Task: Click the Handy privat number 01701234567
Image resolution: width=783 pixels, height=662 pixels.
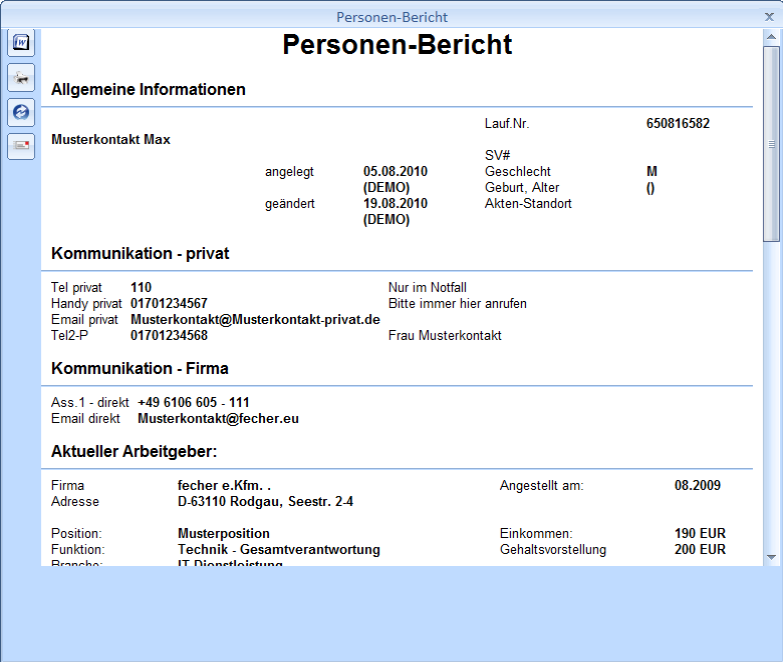Action: point(169,303)
